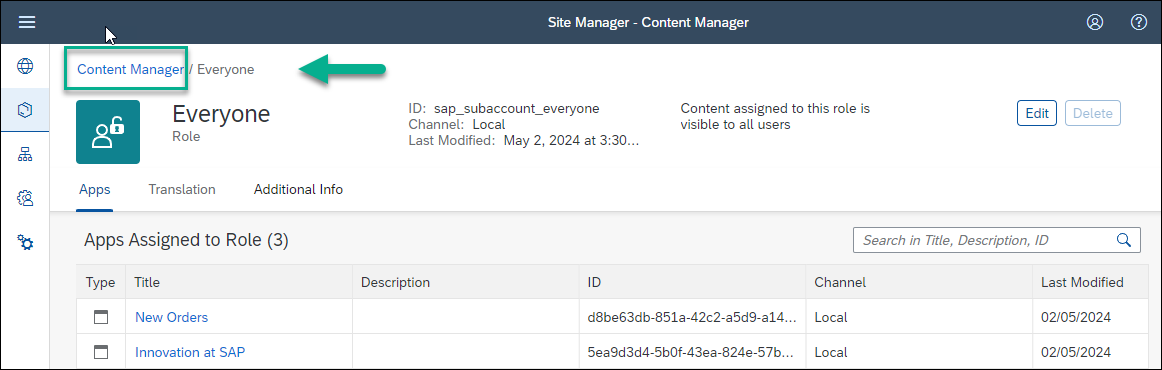Open Settings gears icon in sidebar
This screenshot has width=1162, height=370.
[x=25, y=242]
